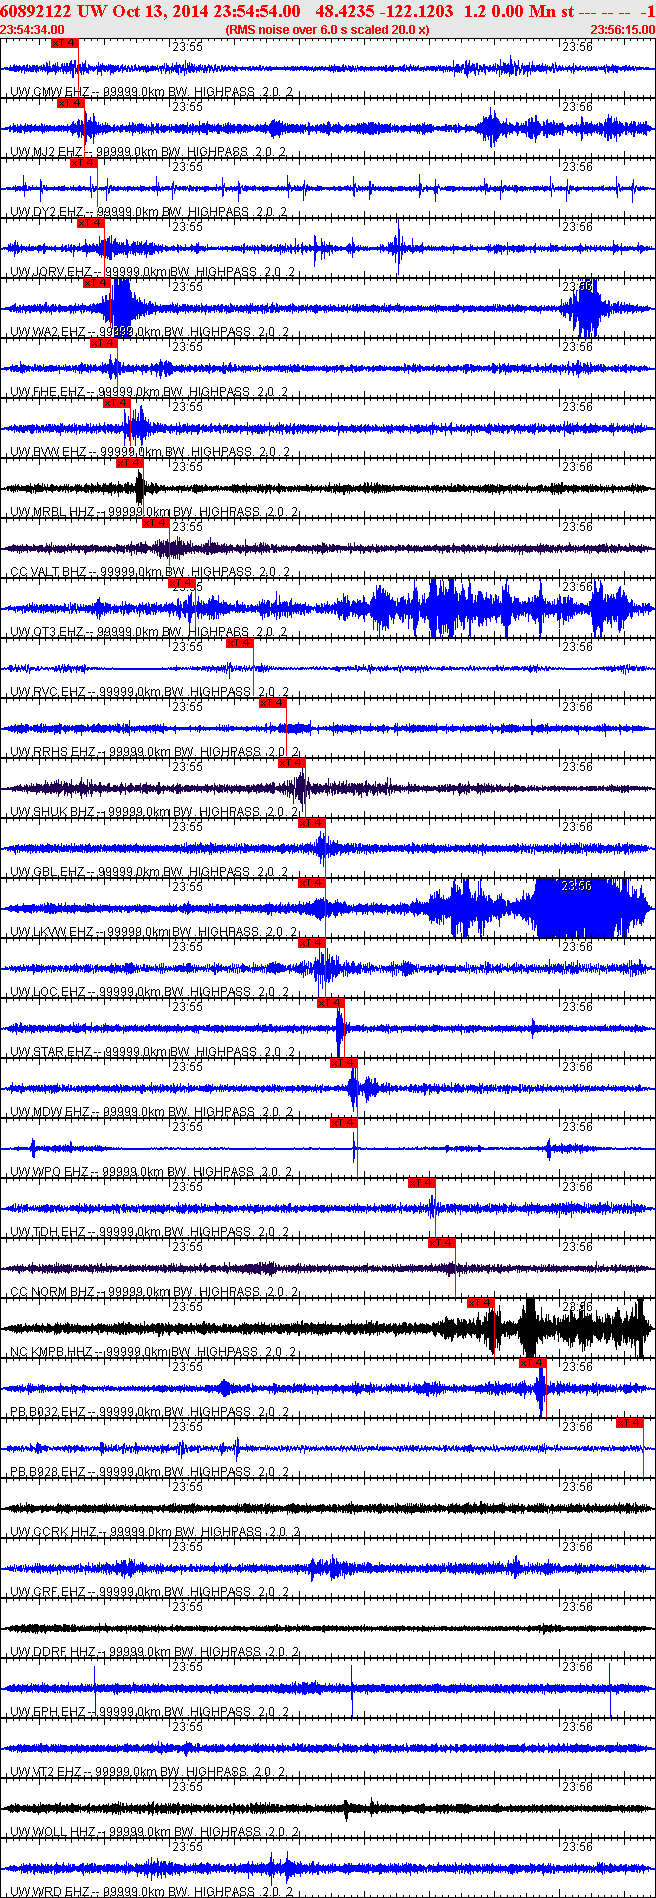656x1898 pixels.
Task: Click the end time 23:56:15.00 label
Action: (x=622, y=30)
